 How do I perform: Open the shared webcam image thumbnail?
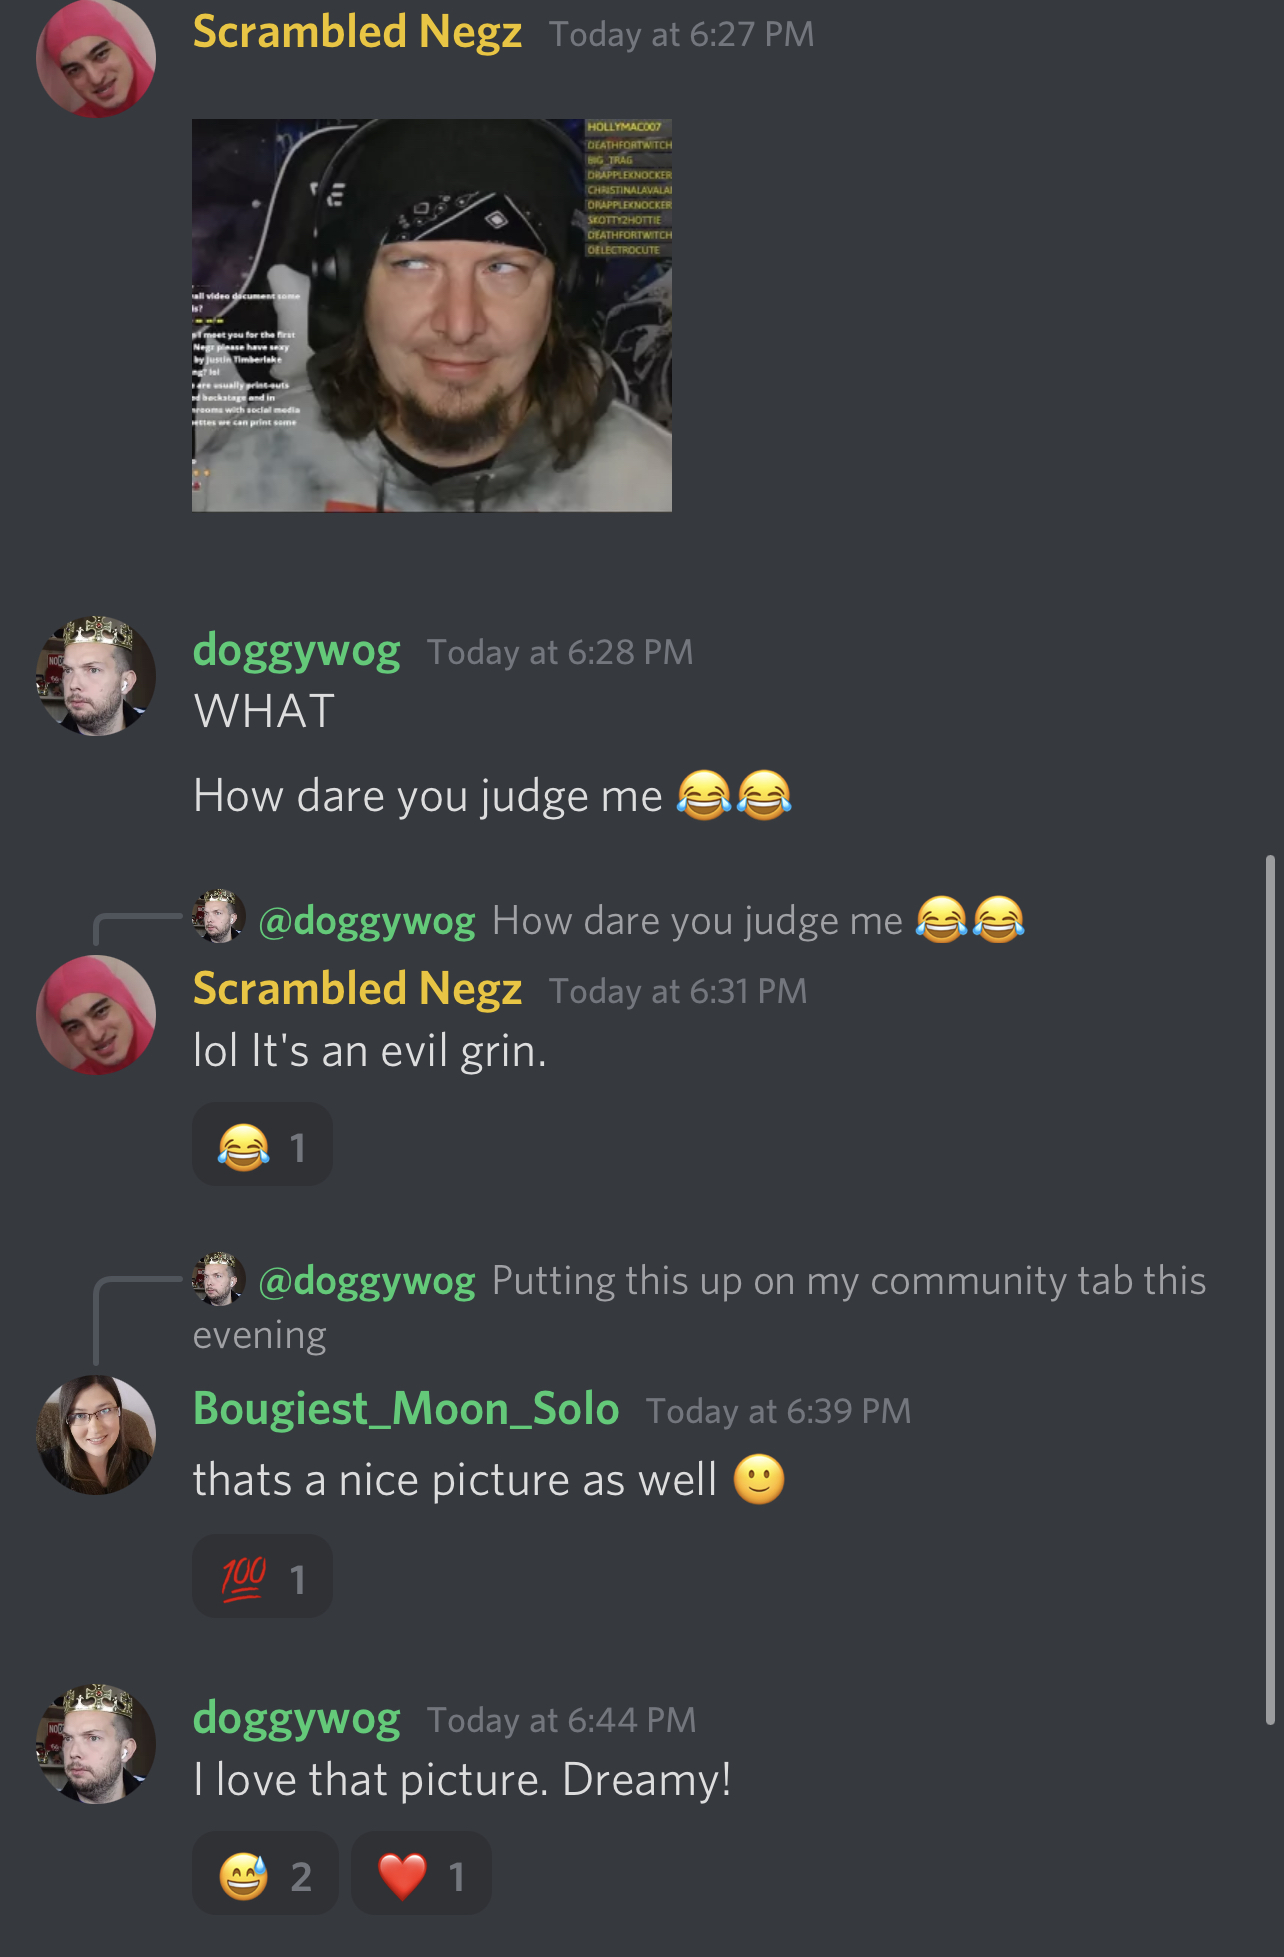pos(432,315)
